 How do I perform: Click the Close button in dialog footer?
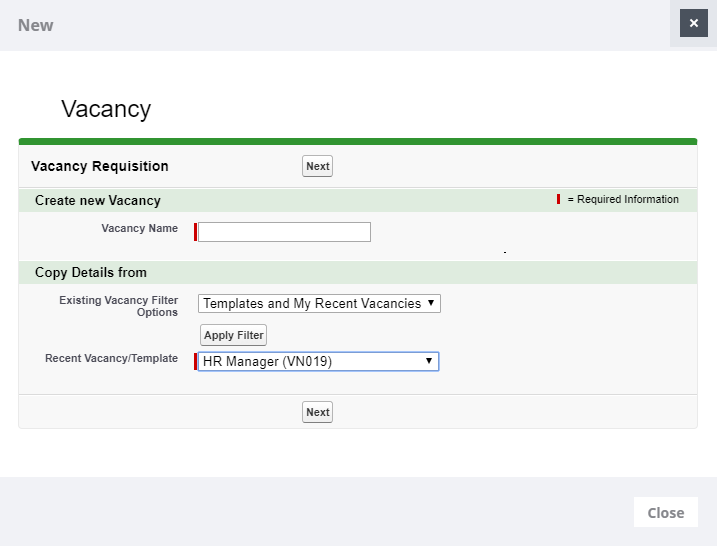pyautogui.click(x=665, y=512)
